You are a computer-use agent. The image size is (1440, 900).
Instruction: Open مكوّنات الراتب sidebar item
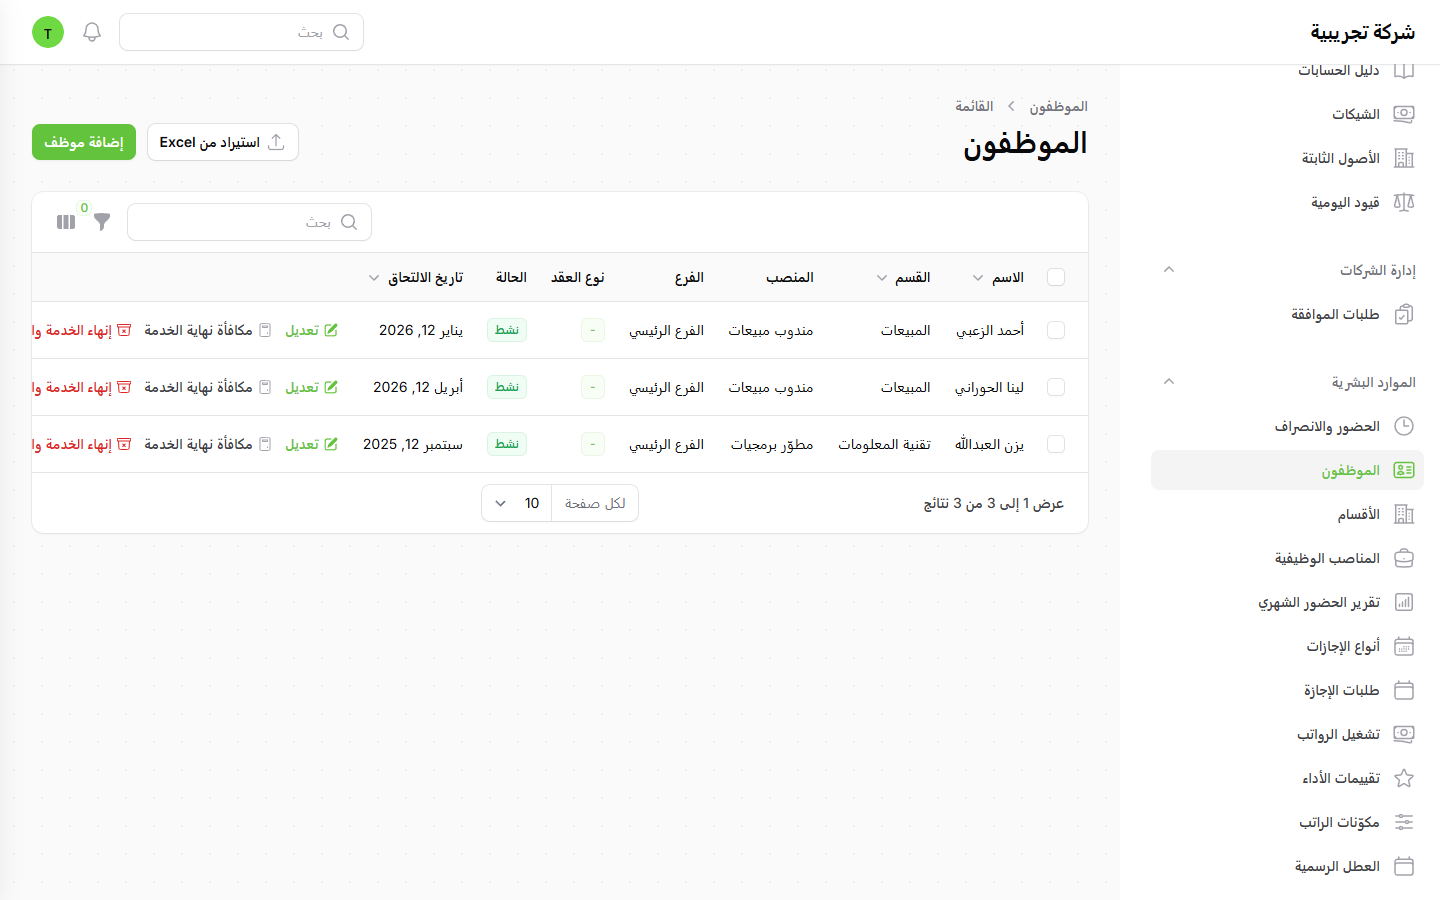click(x=1287, y=822)
